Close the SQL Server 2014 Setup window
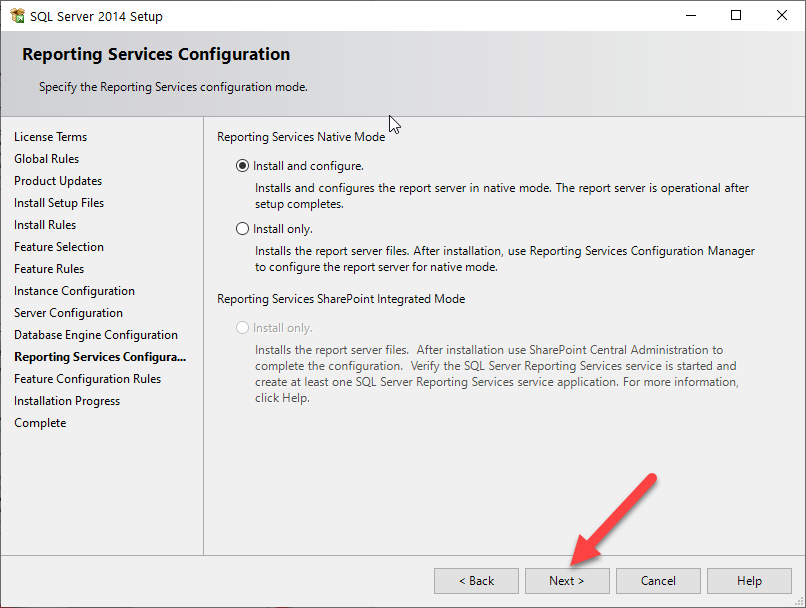The height and width of the screenshot is (608, 806). pos(781,15)
